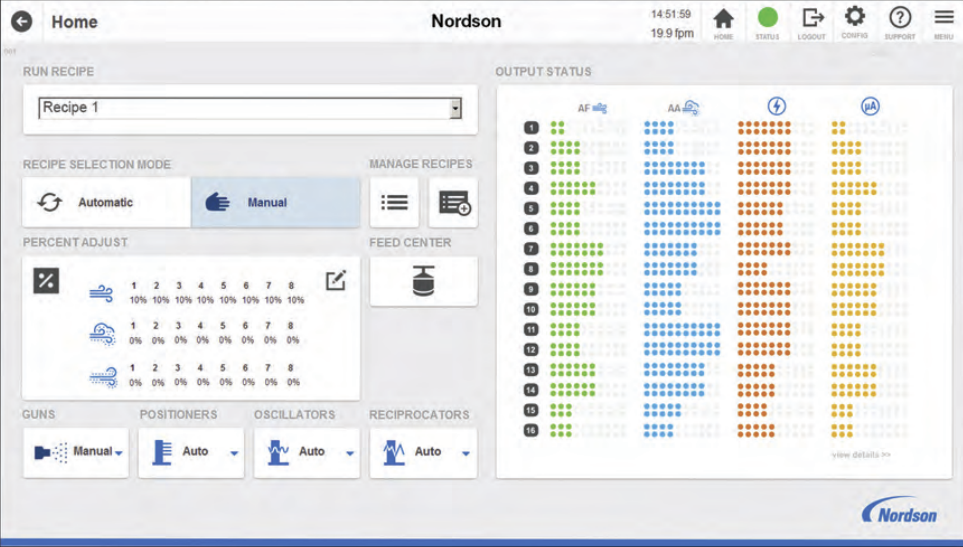The image size is (963, 547).
Task: Select gun number 8 in Output Status
Action: pyautogui.click(x=531, y=269)
